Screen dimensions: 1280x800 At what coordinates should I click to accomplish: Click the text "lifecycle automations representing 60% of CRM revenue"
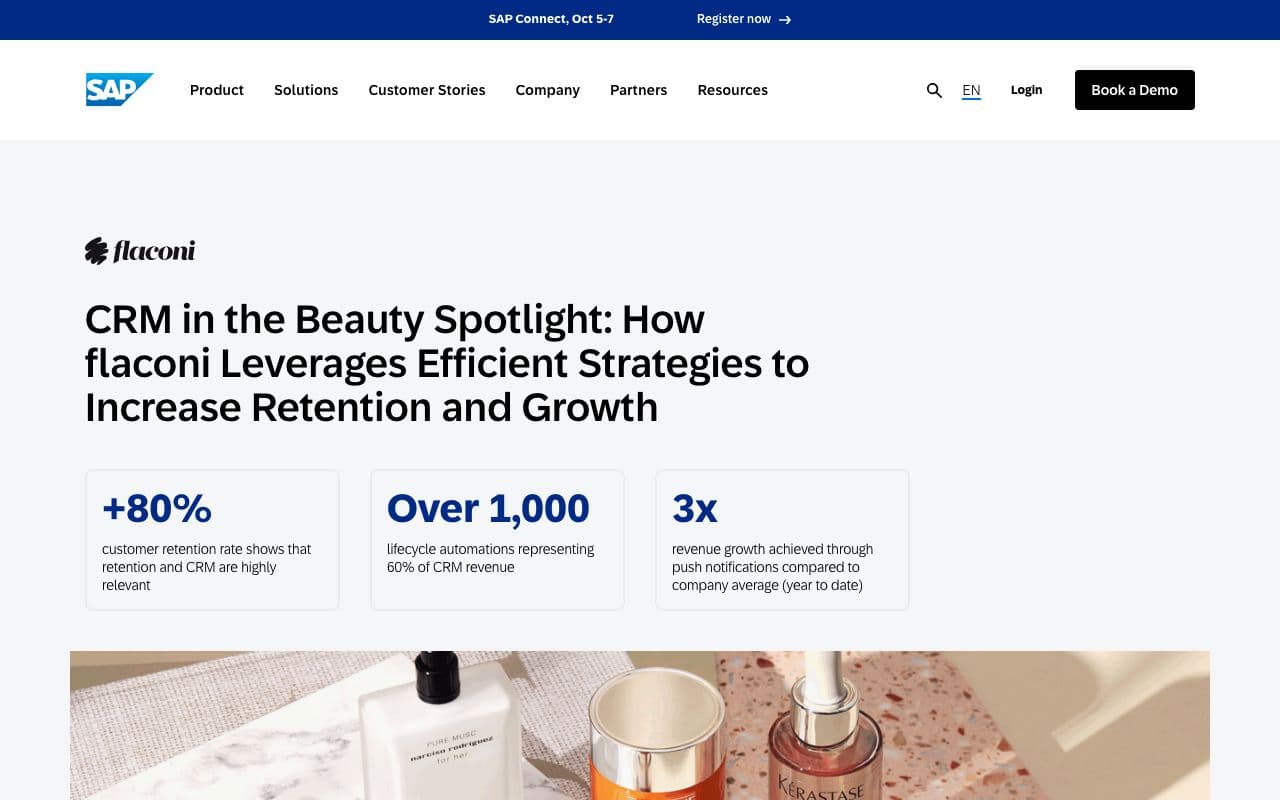click(x=491, y=558)
